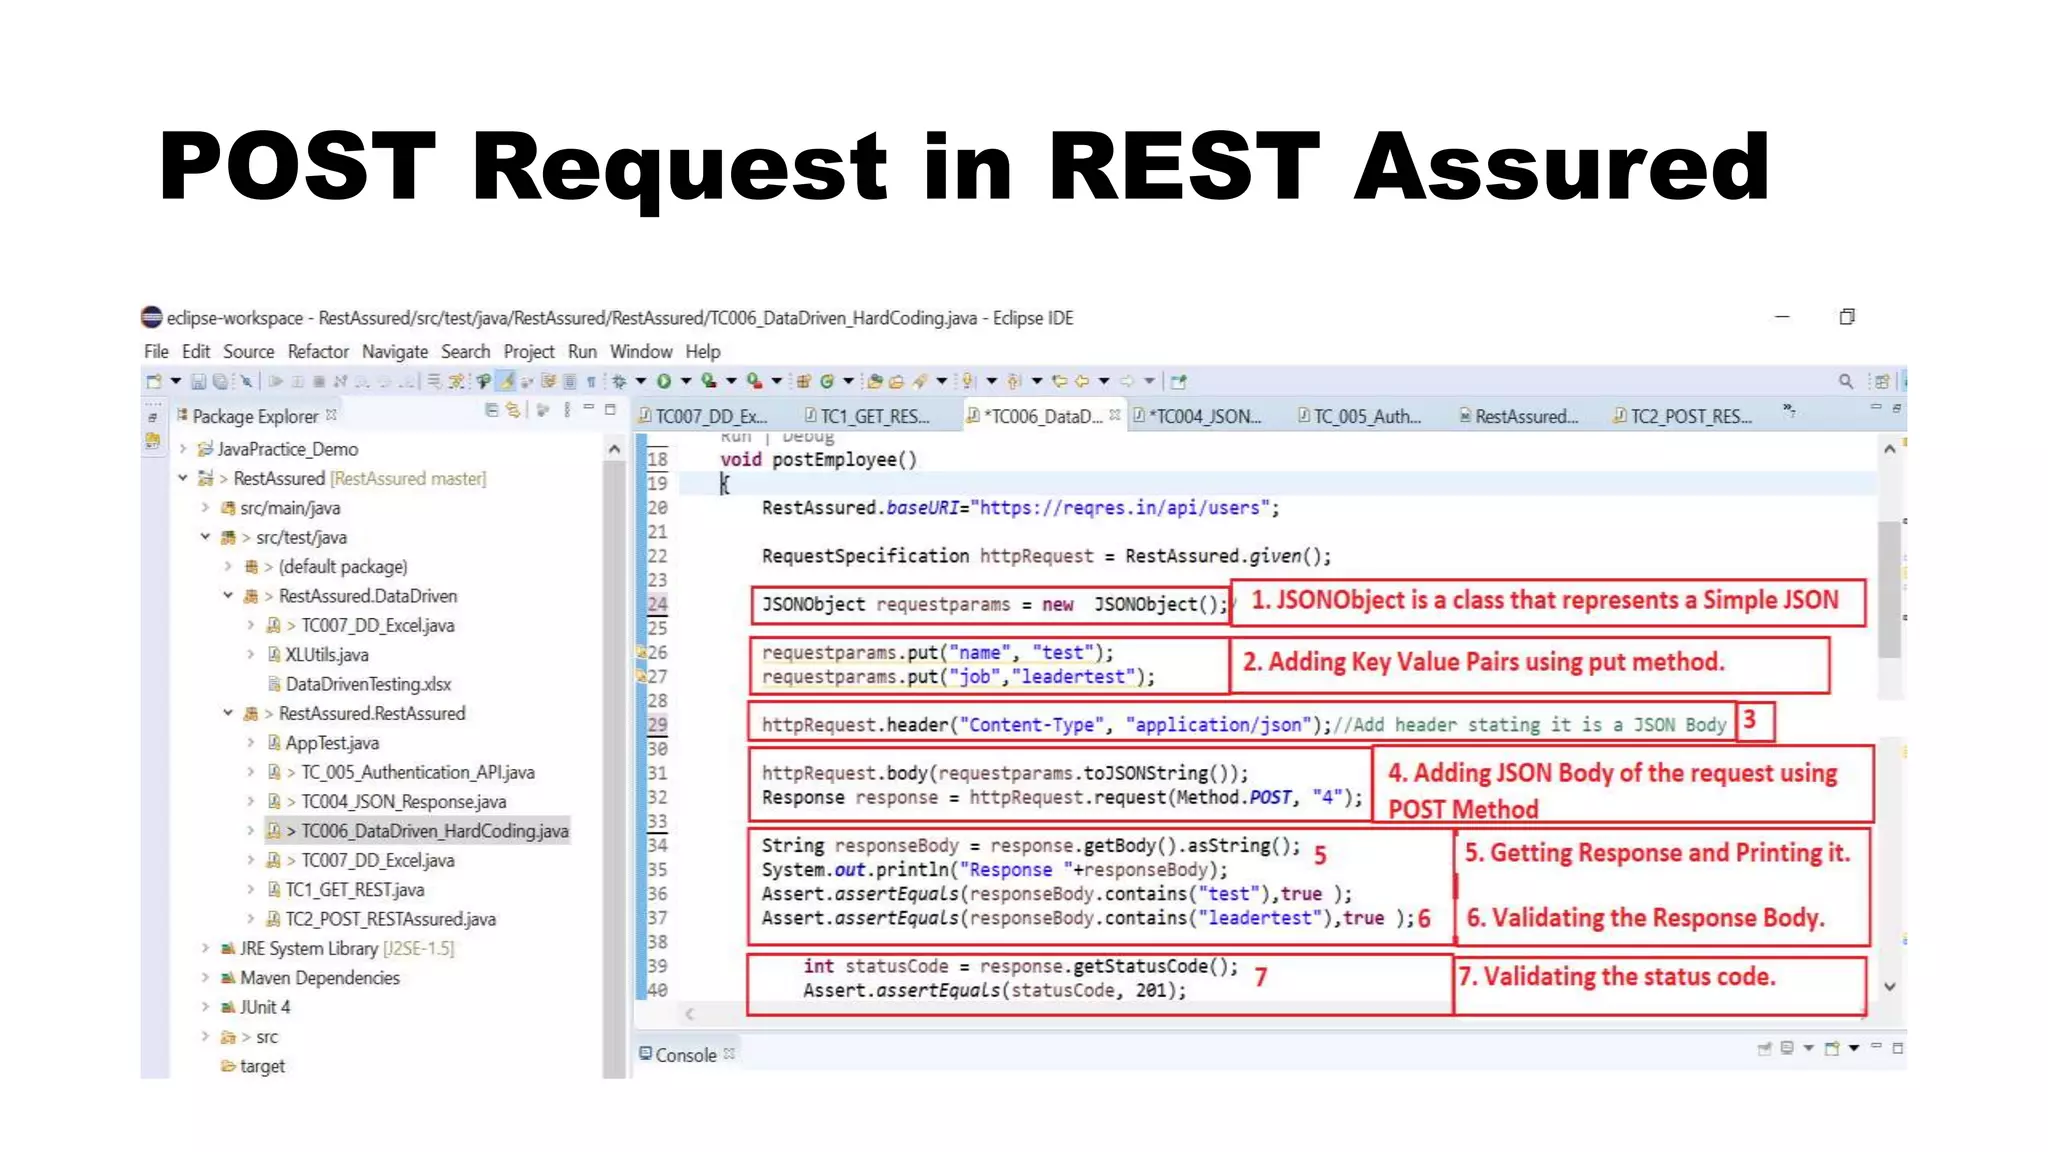Click the New Java Class icon

827,381
